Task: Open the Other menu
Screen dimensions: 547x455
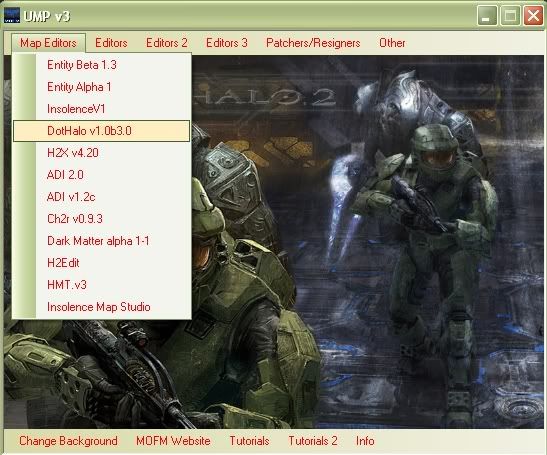Action: pyautogui.click(x=392, y=43)
